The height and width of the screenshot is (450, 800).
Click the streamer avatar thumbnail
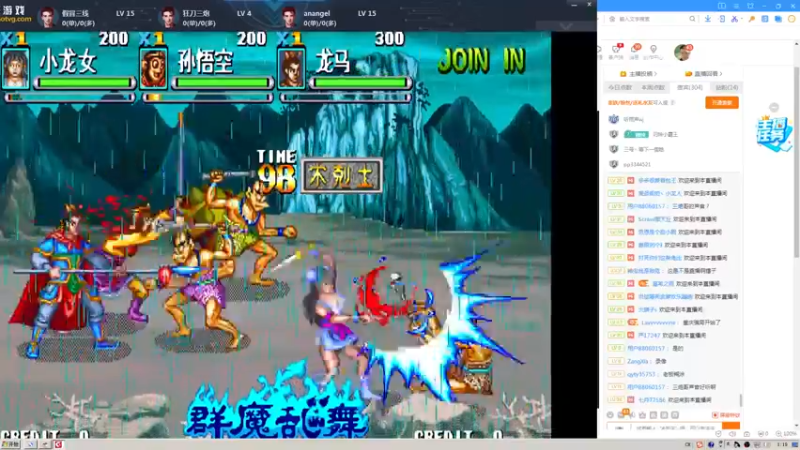[682, 52]
